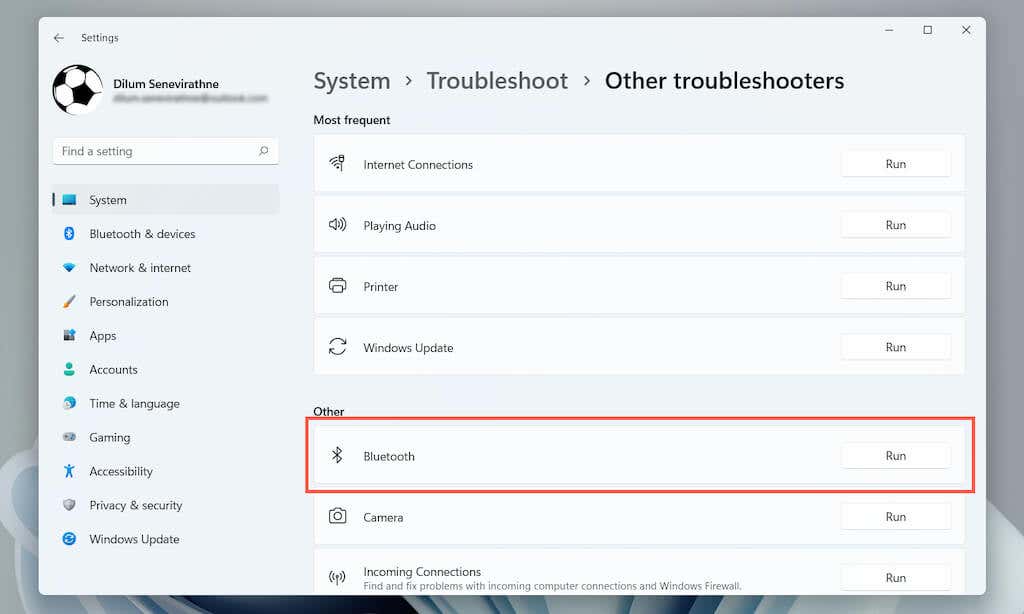Open Windows Update in sidebar
Viewport: 1024px width, 614px height.
pyautogui.click(x=134, y=540)
